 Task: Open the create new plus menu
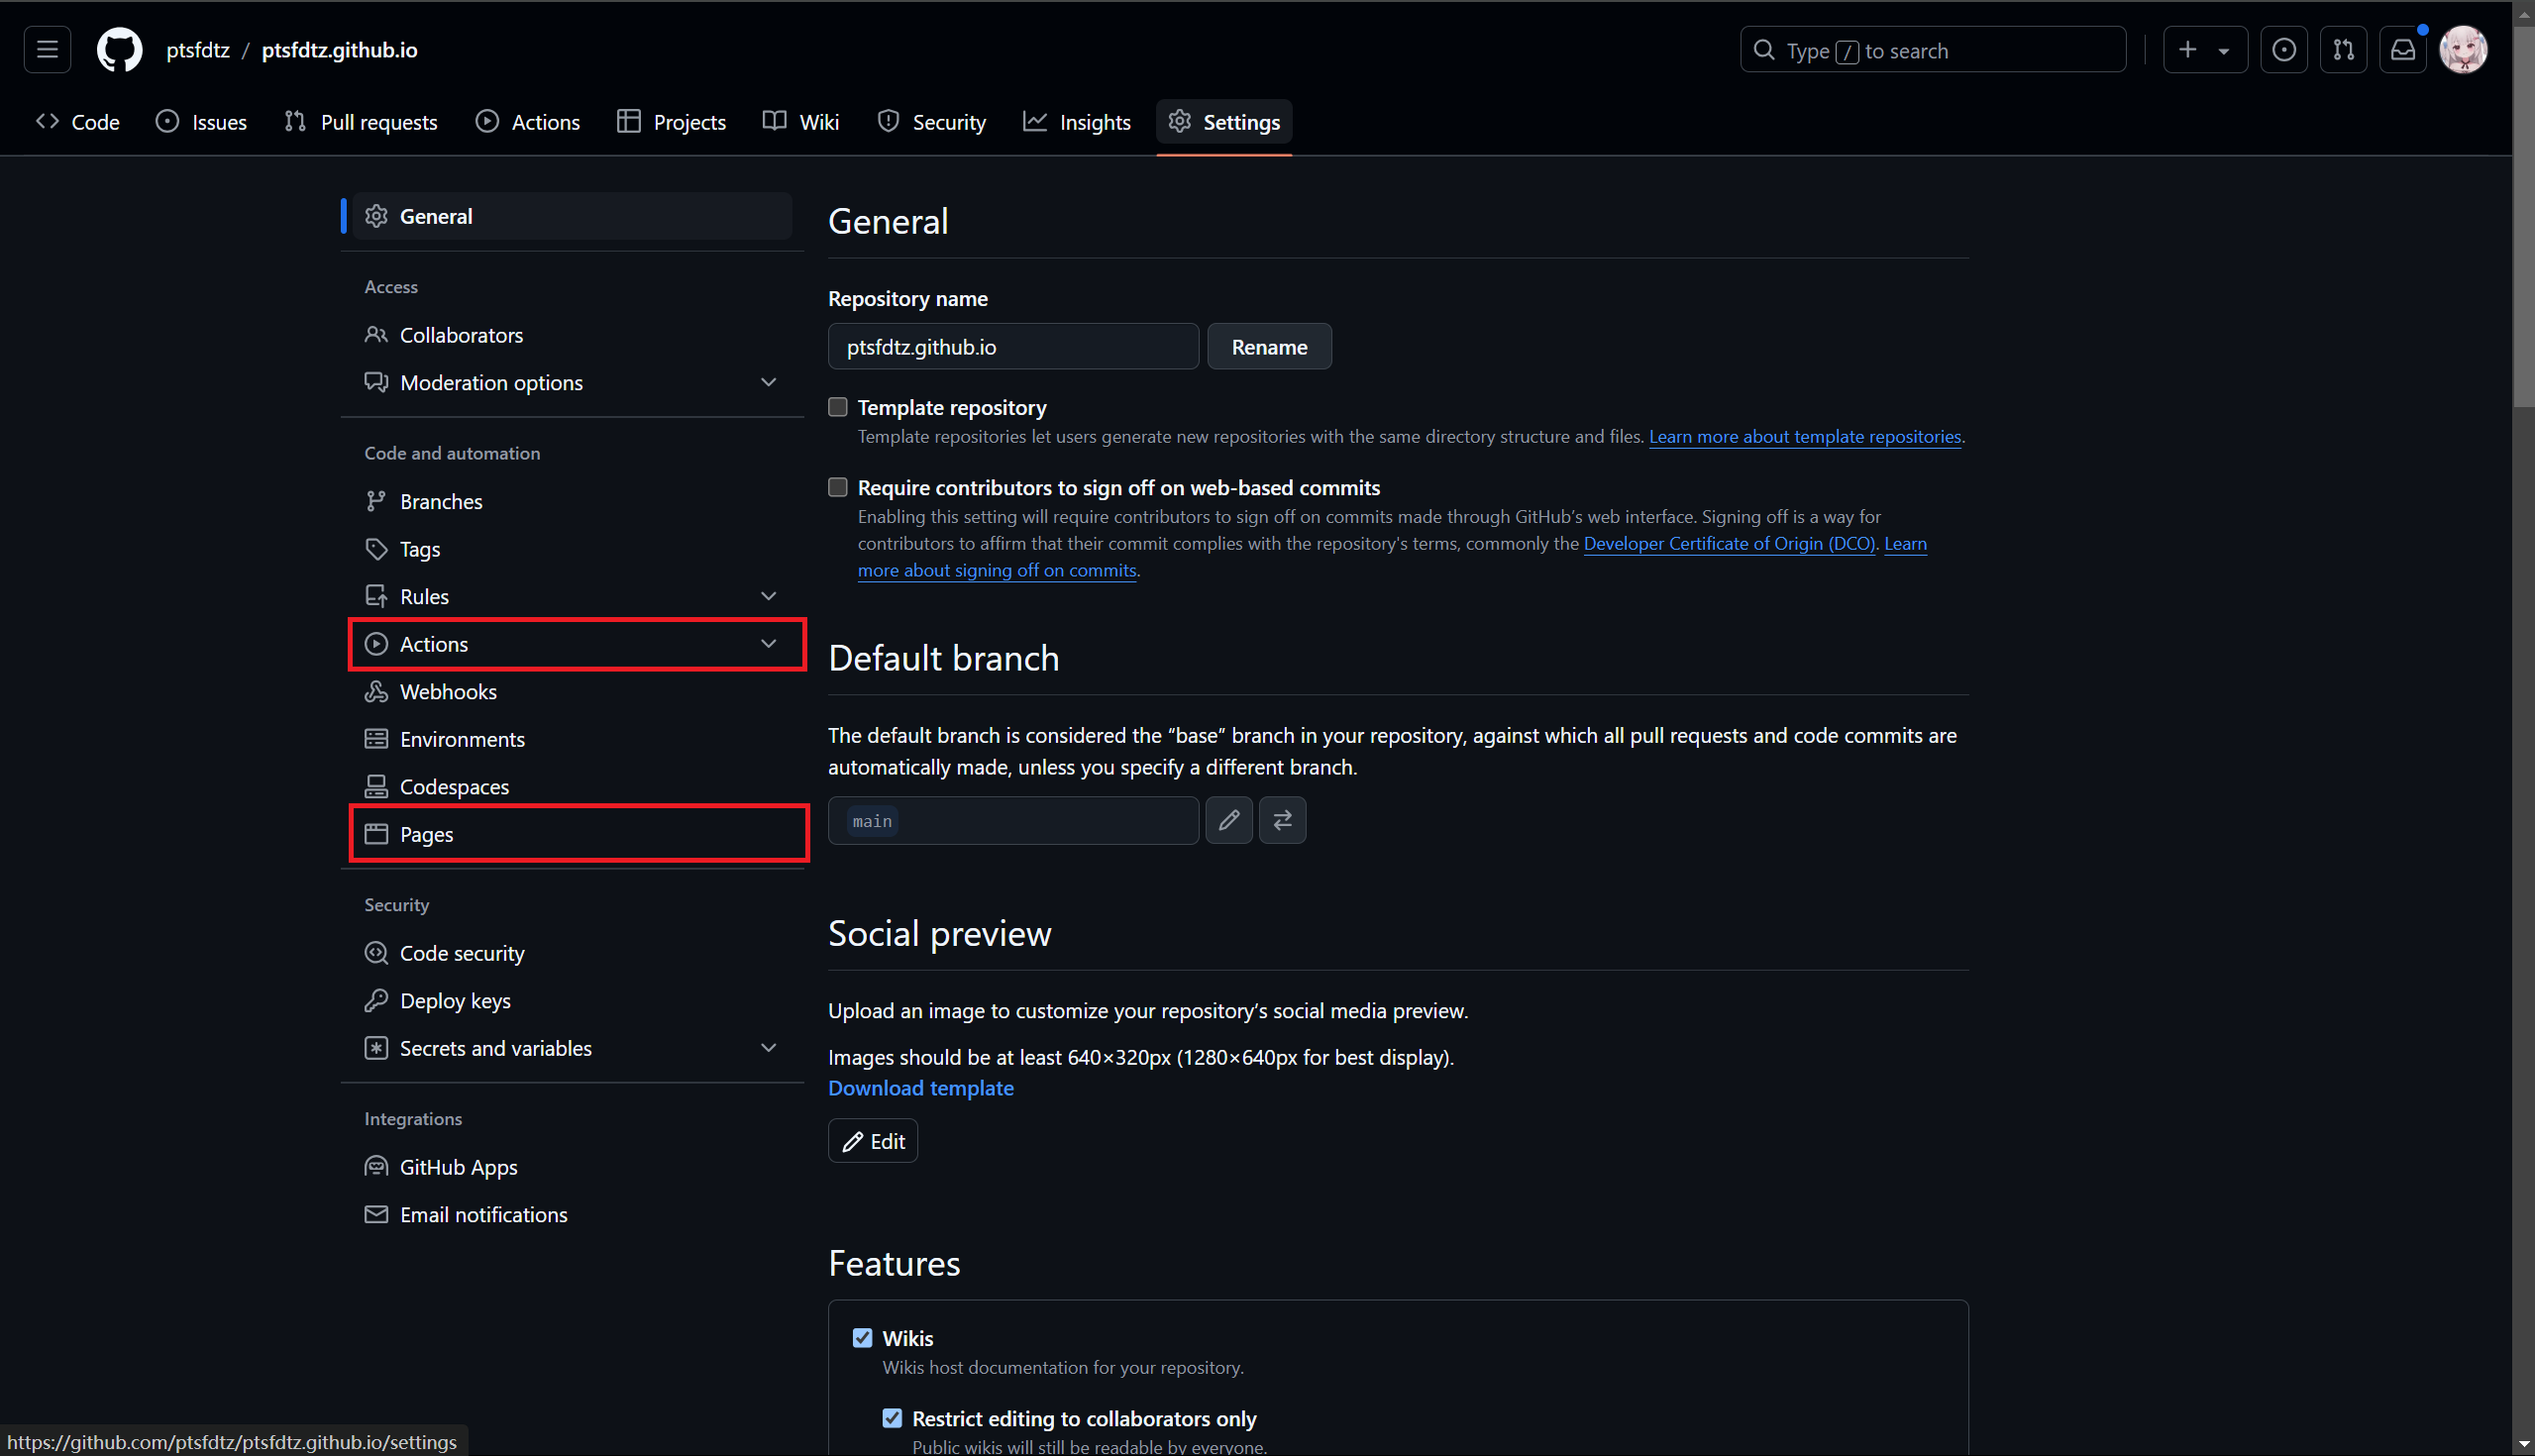(2205, 49)
